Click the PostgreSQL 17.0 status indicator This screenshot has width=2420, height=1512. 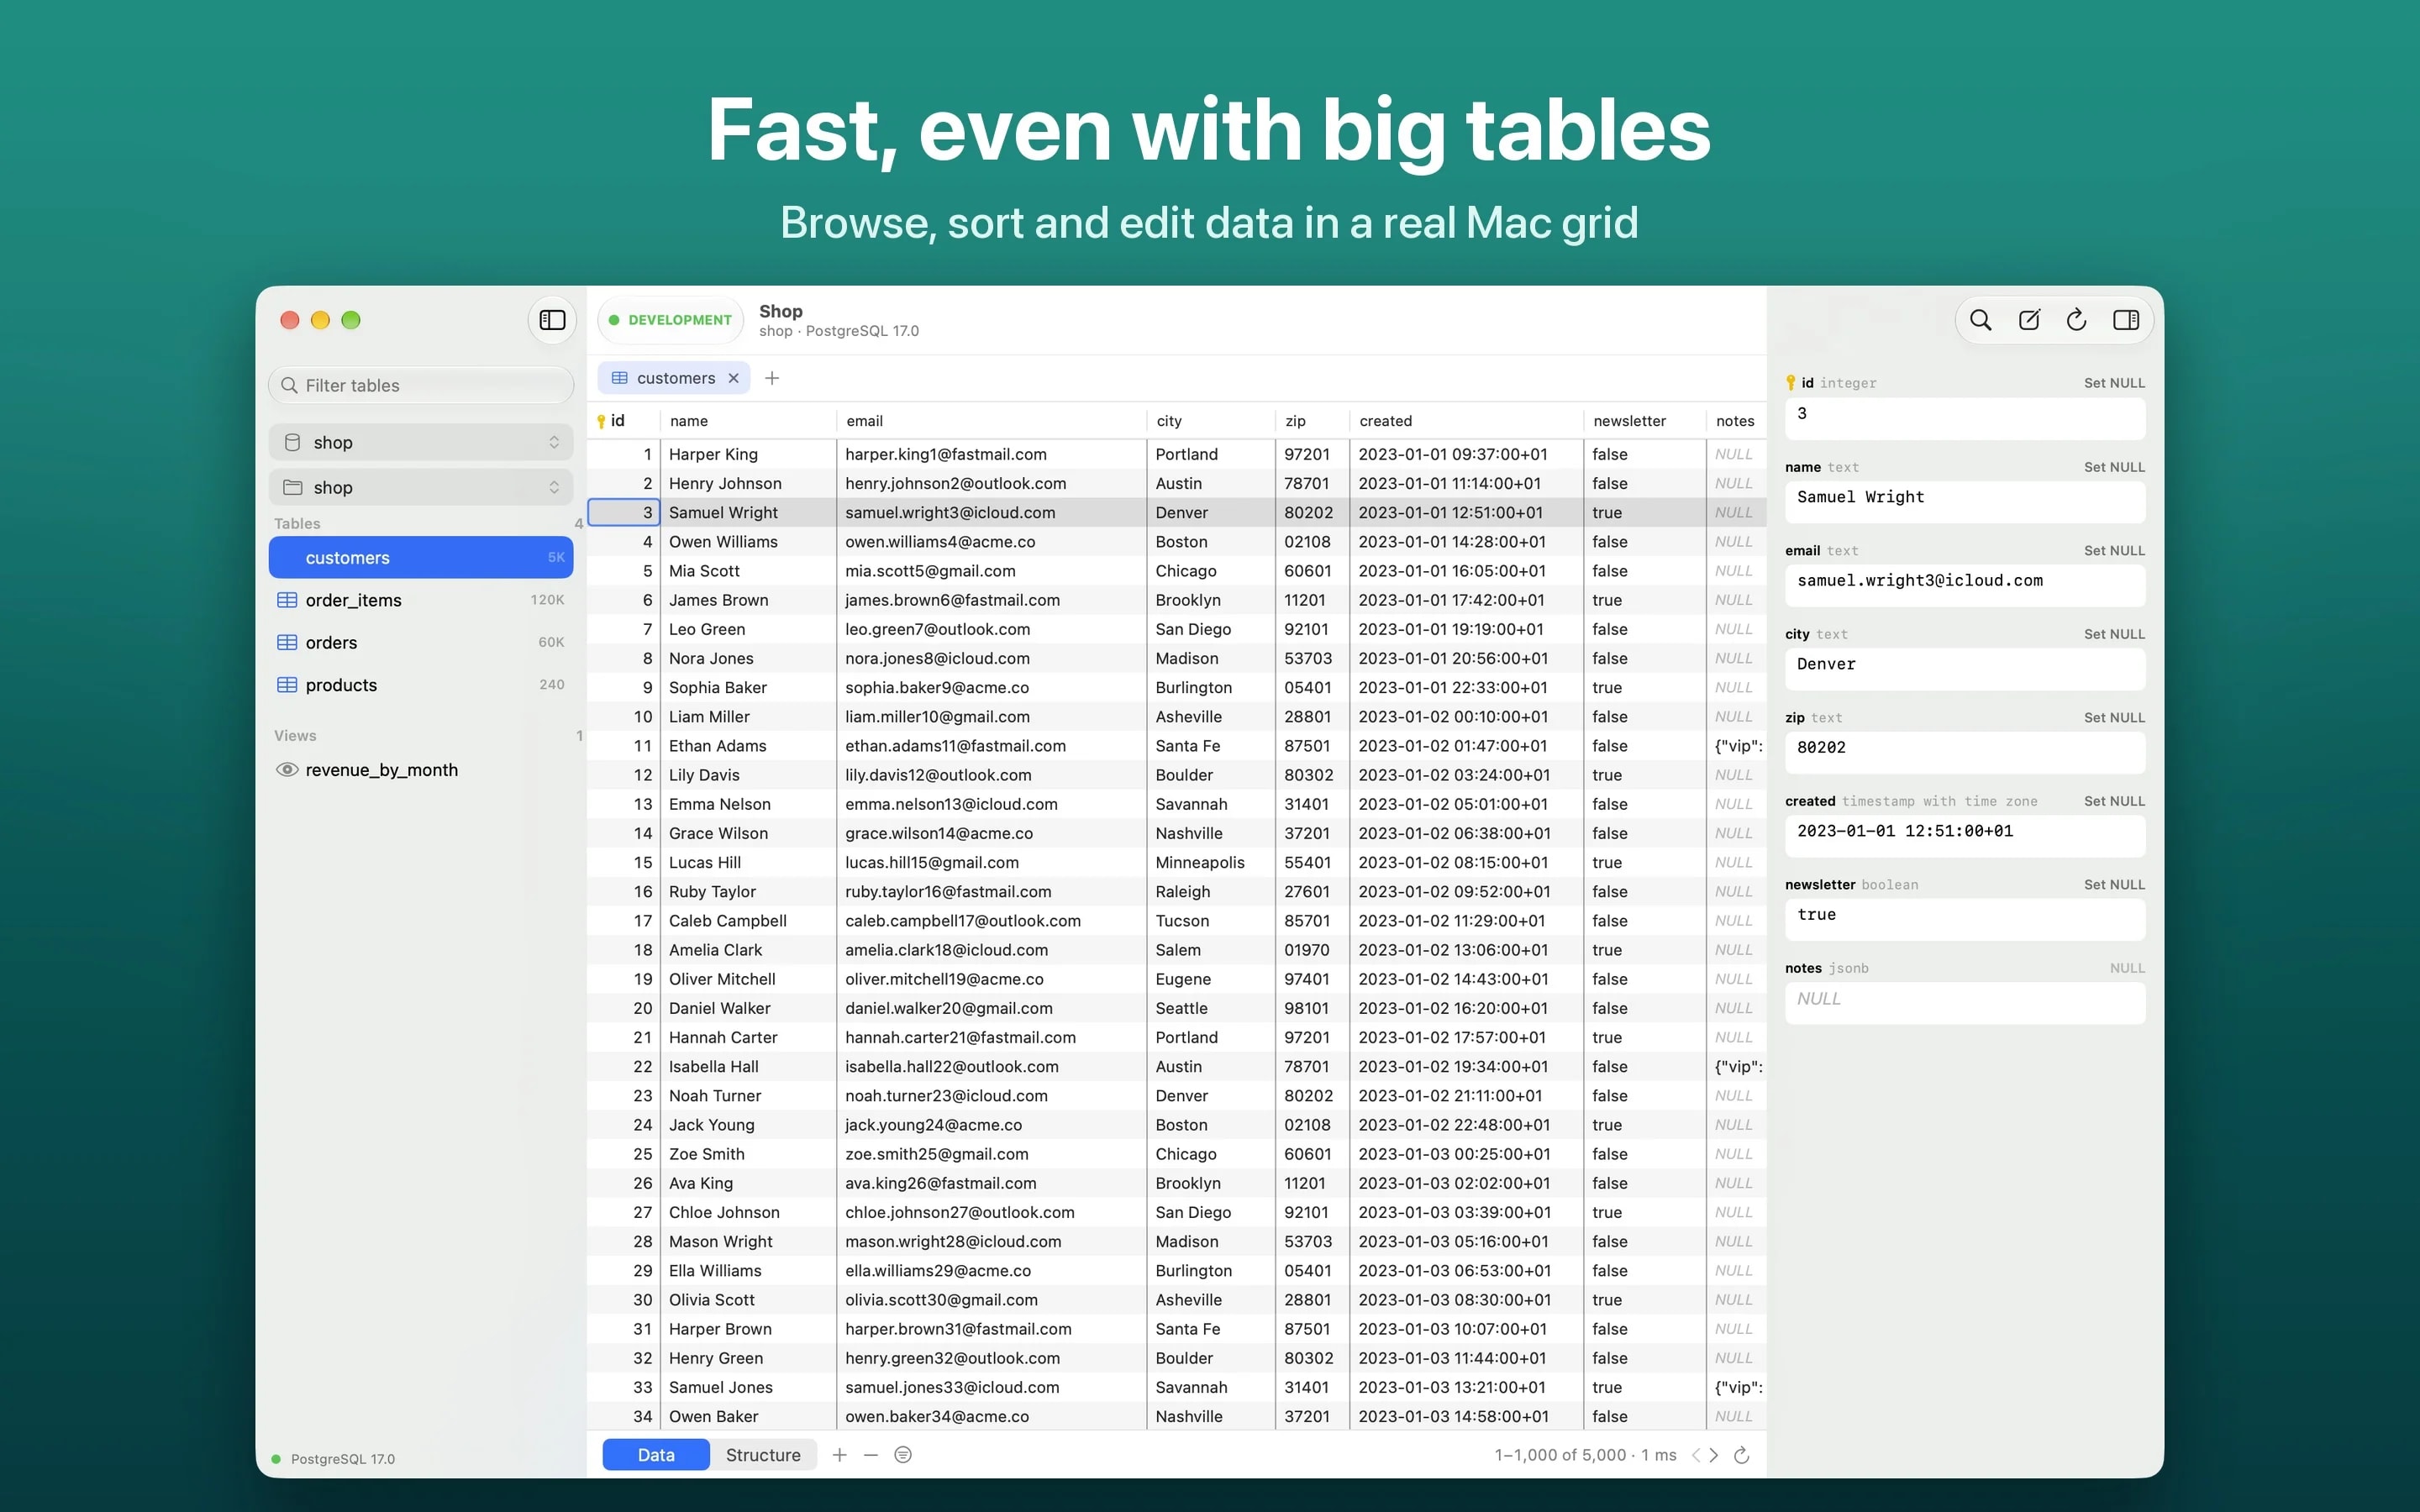(334, 1459)
